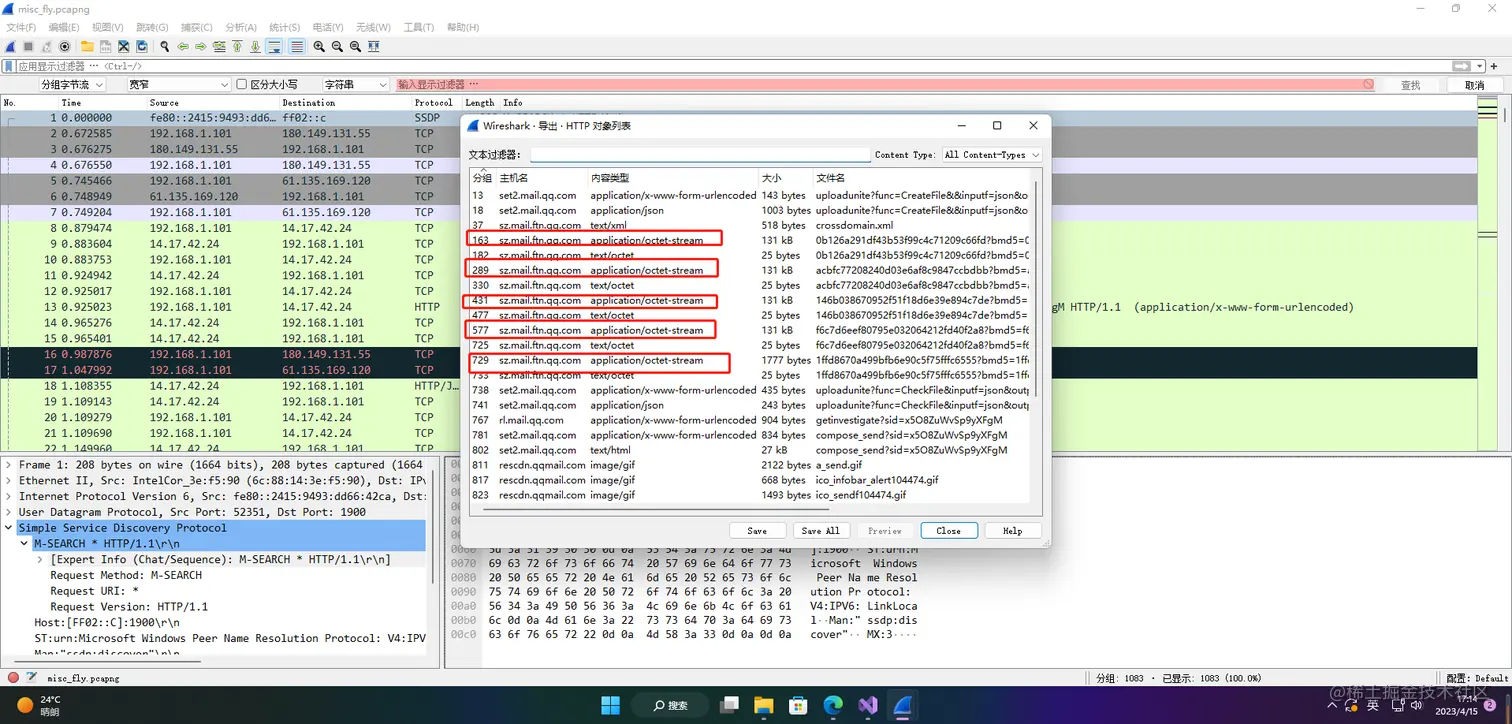The width and height of the screenshot is (1512, 724).
Task: Open the 工具(T) menu
Action: (419, 27)
